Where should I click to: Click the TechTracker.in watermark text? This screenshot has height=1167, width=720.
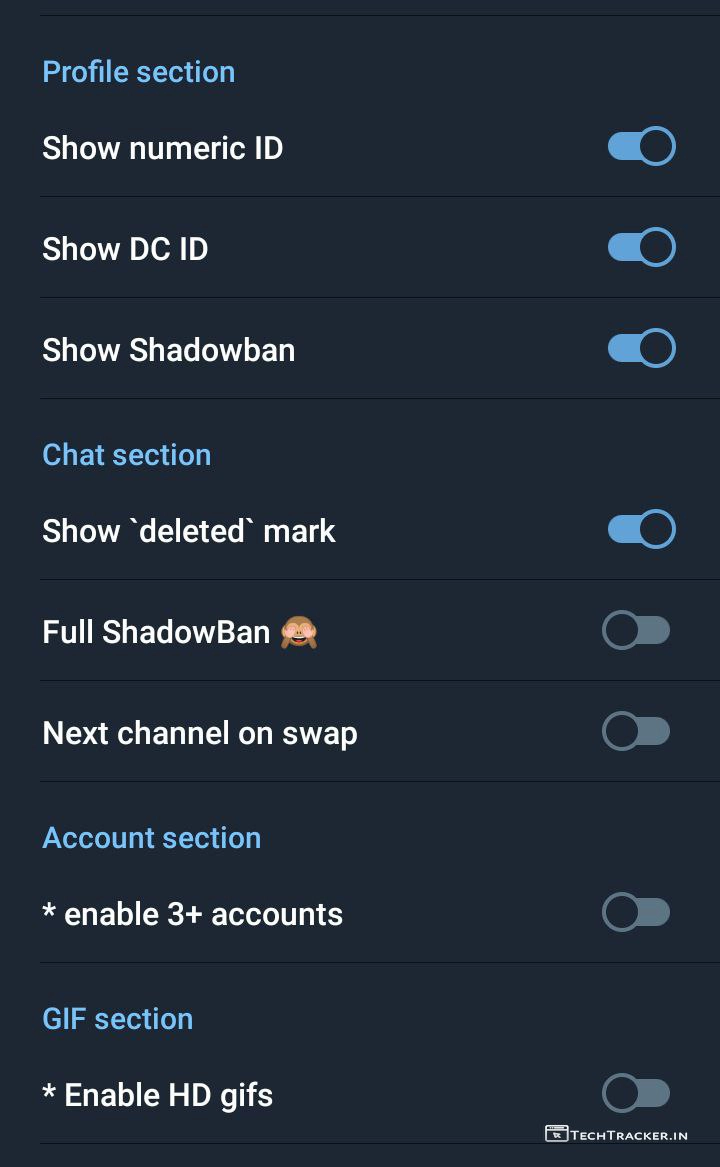click(x=629, y=1135)
